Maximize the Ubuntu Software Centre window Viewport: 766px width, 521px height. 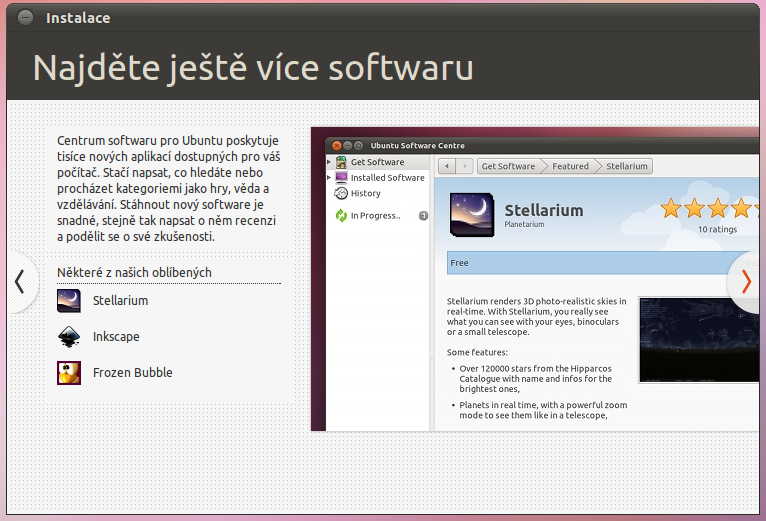[359, 146]
